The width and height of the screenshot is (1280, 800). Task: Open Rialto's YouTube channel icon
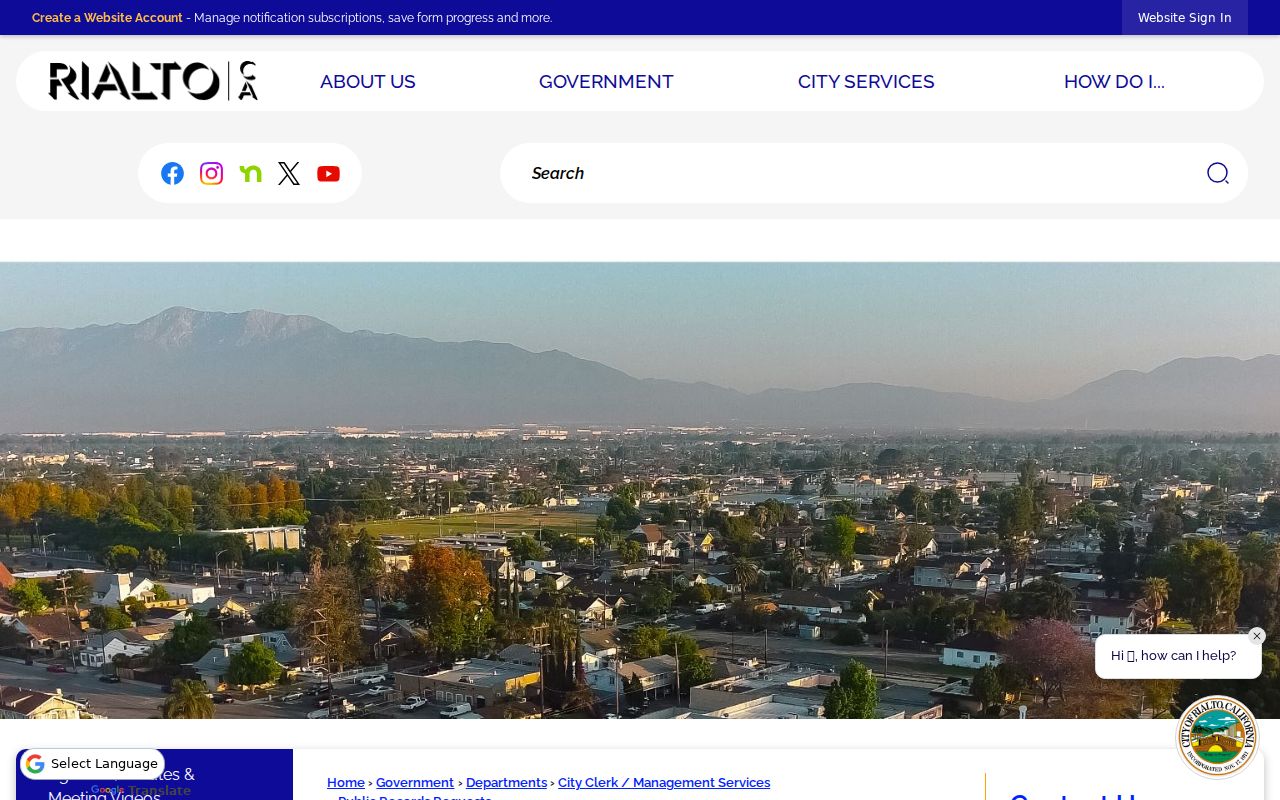pyautogui.click(x=328, y=173)
